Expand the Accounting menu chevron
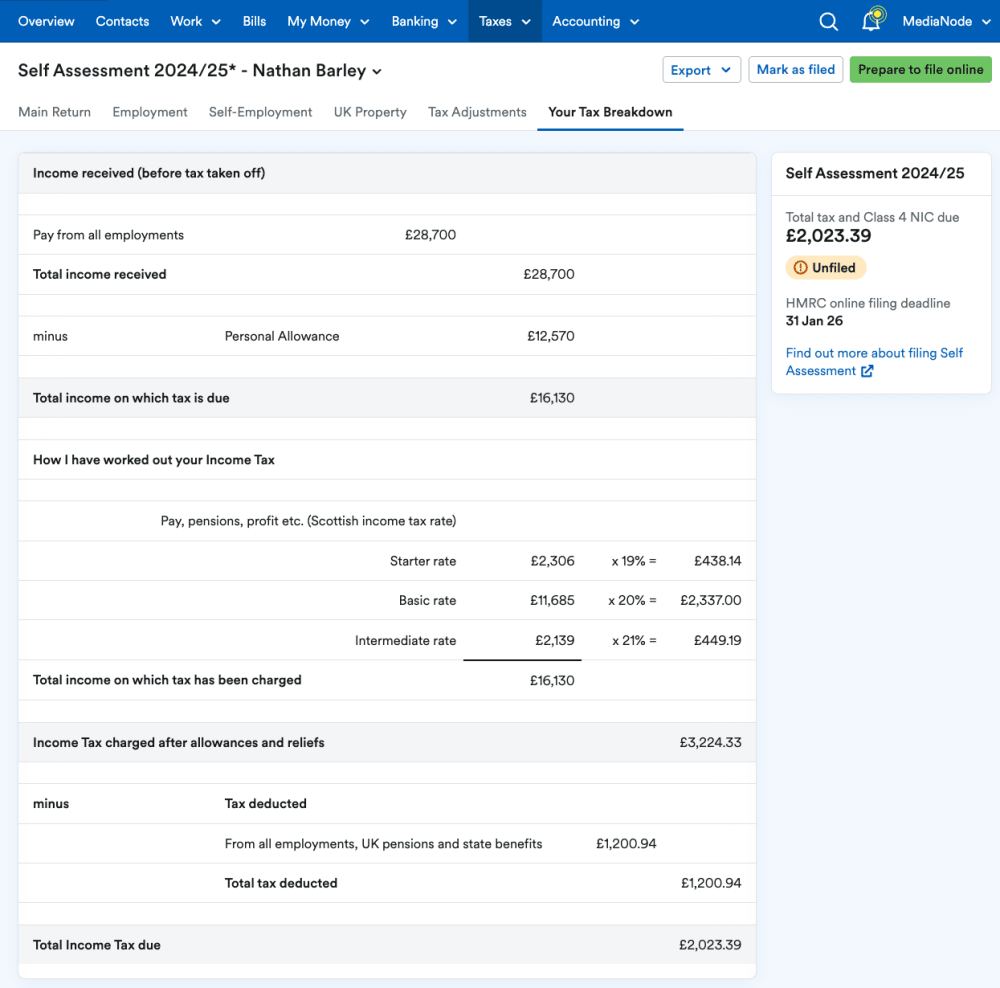 tap(637, 21)
